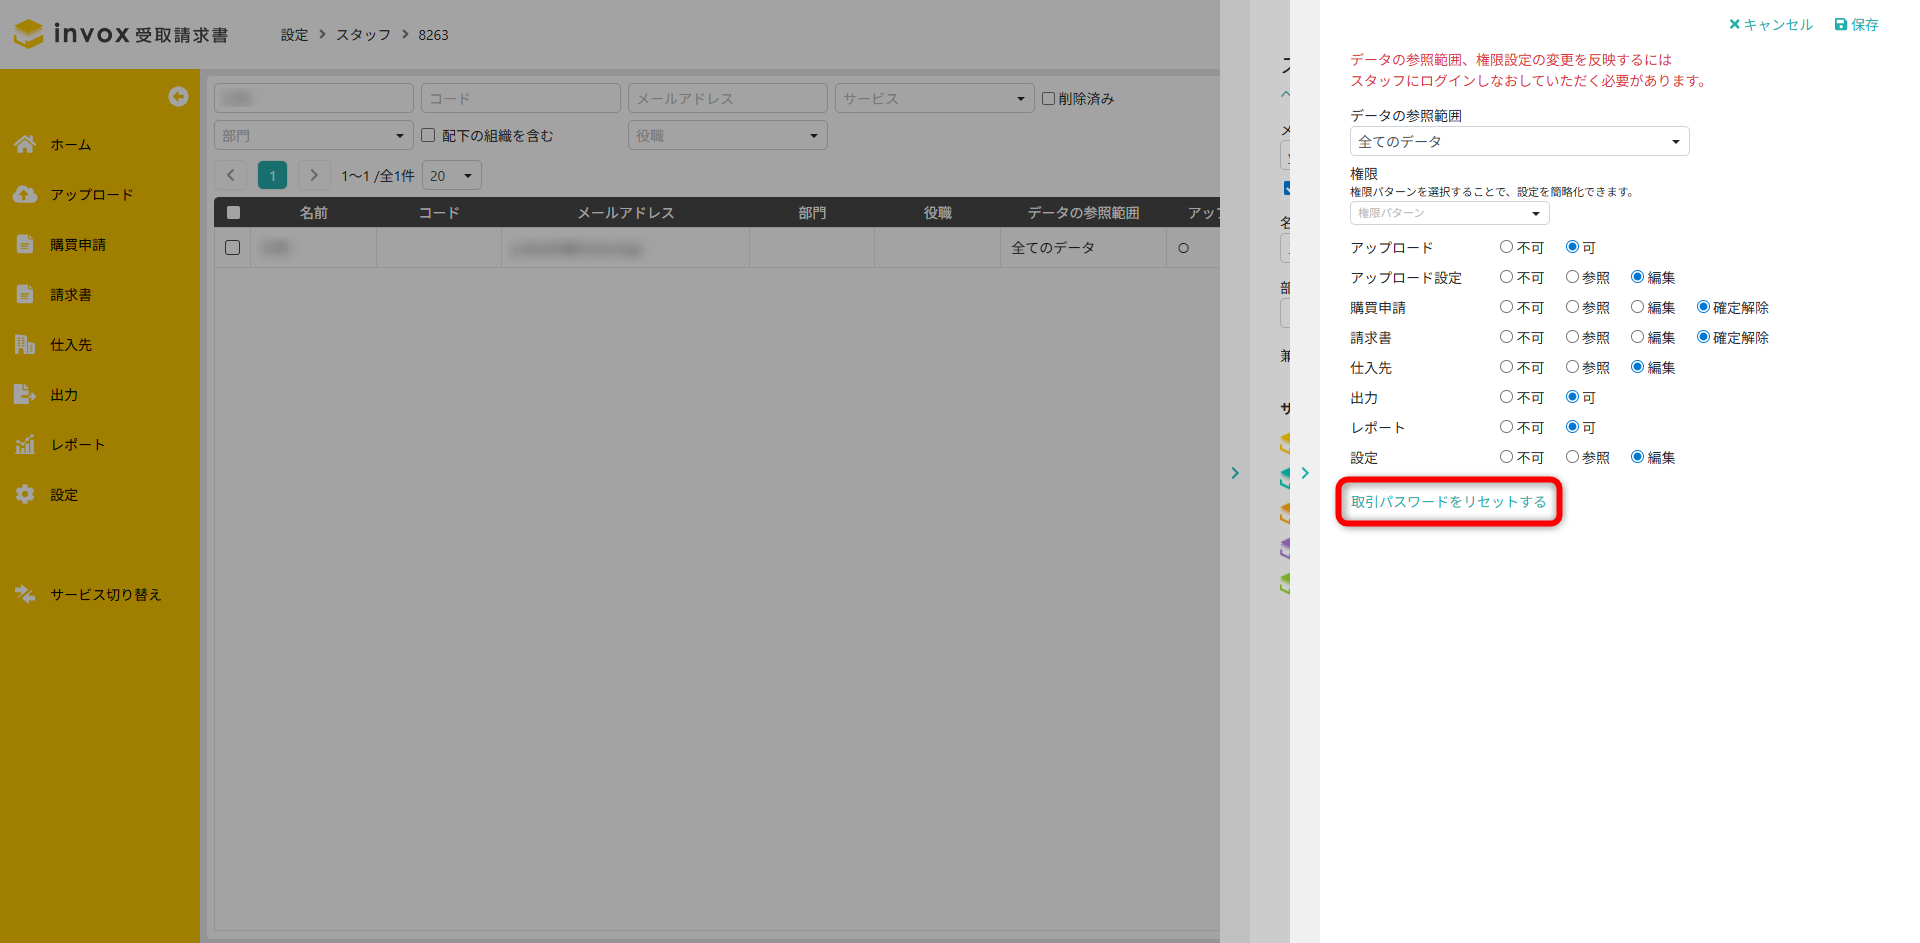The image size is (1920, 943).
Task: Check 配下の組織を含む option
Action: pyautogui.click(x=428, y=135)
